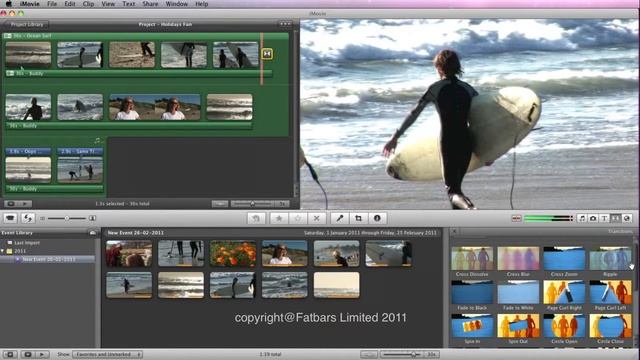640x360 pixels.
Task: Play selected event from beginning at bottom
Action: pos(42,354)
